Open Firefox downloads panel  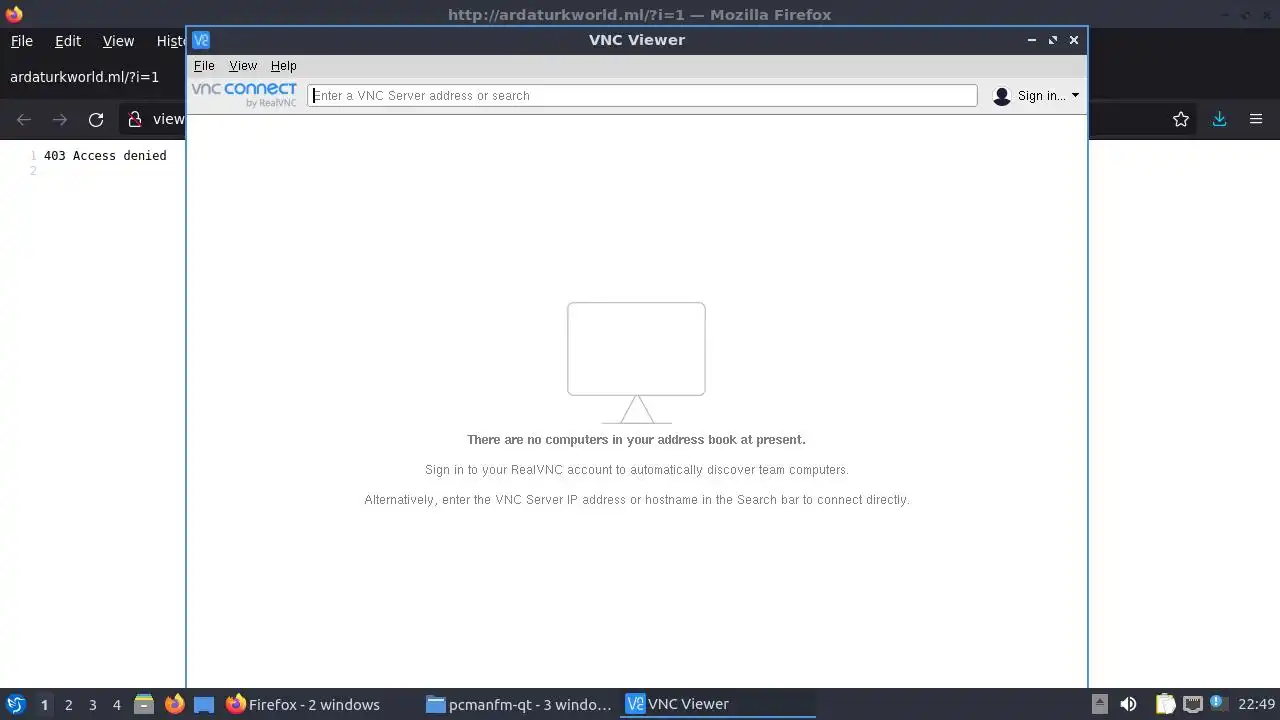(x=1219, y=119)
